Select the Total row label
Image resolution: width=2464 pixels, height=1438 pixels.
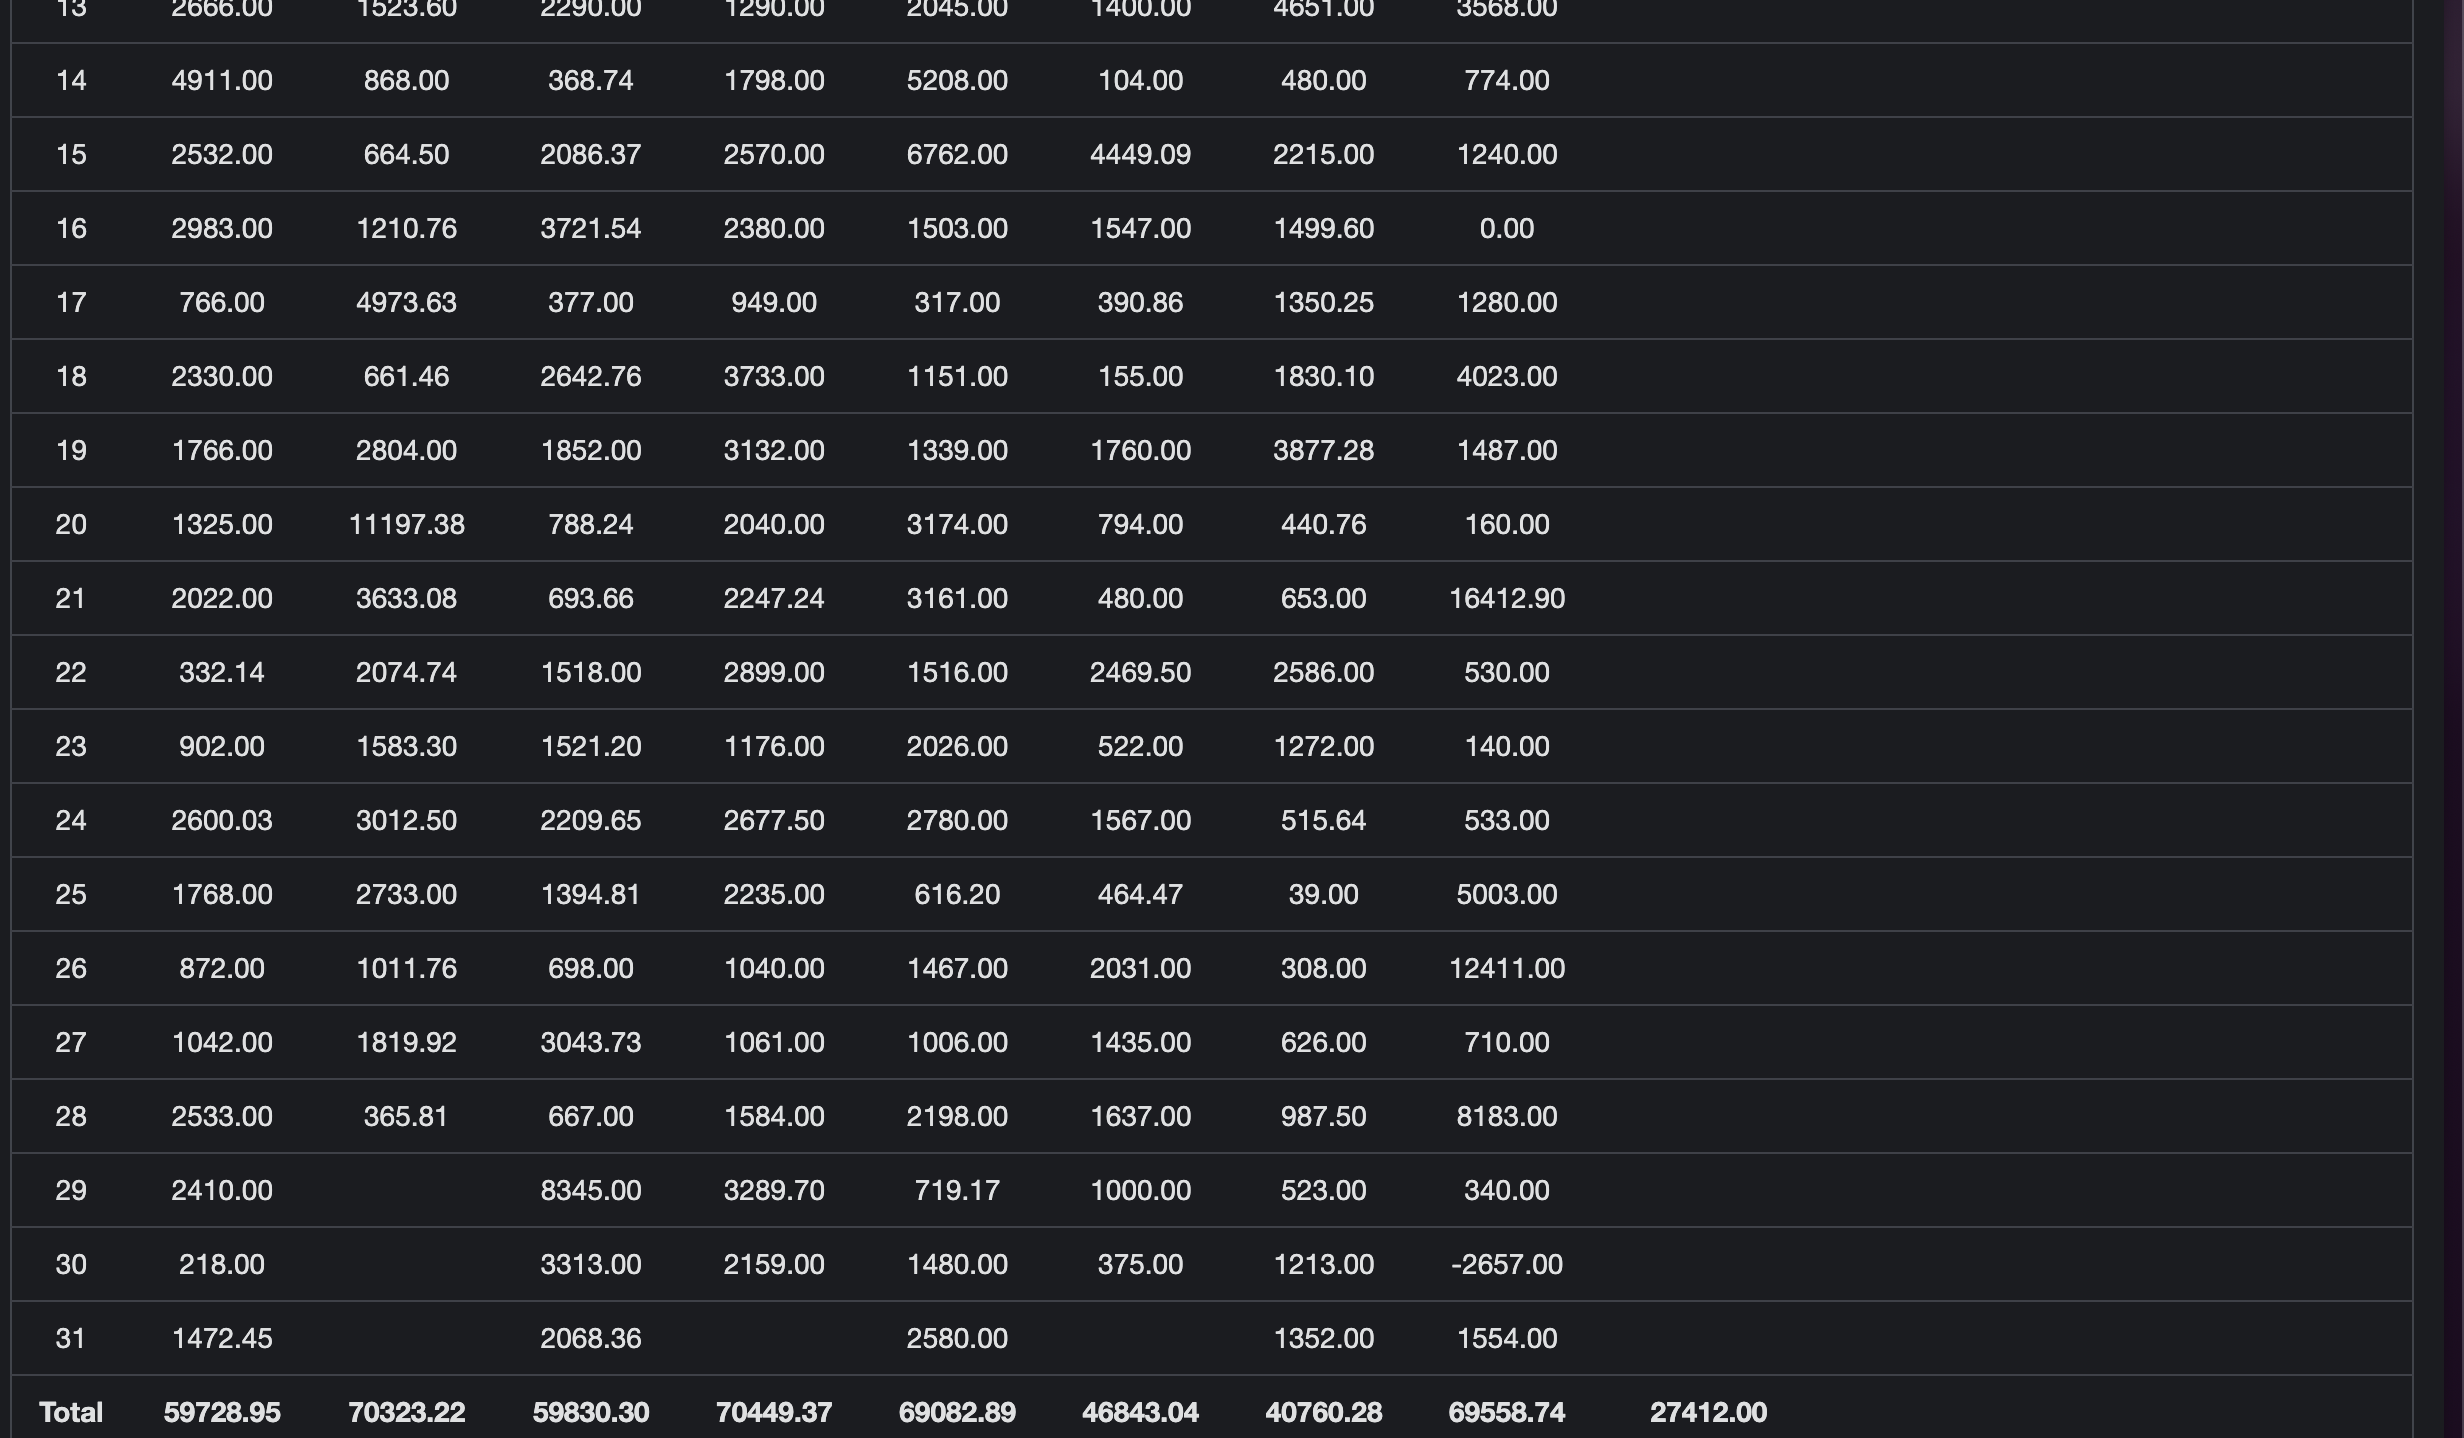click(71, 1412)
